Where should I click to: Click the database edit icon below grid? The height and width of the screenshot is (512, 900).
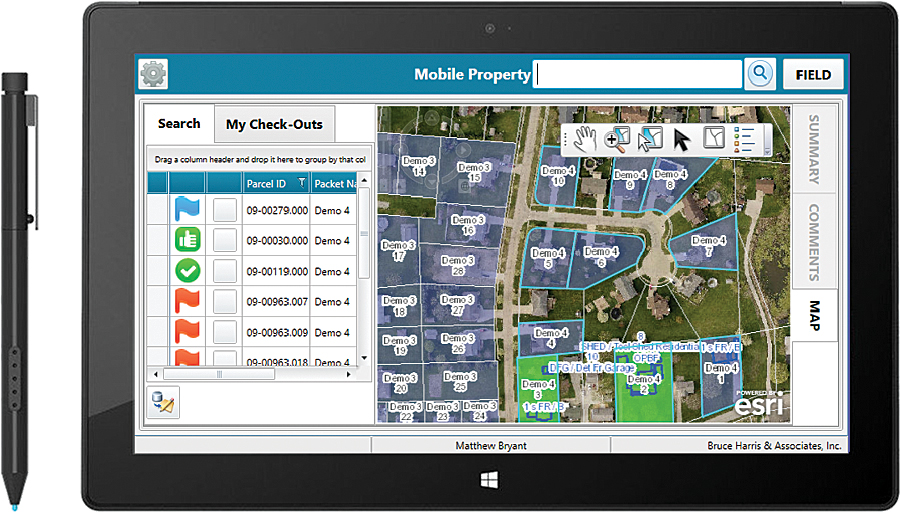163,402
